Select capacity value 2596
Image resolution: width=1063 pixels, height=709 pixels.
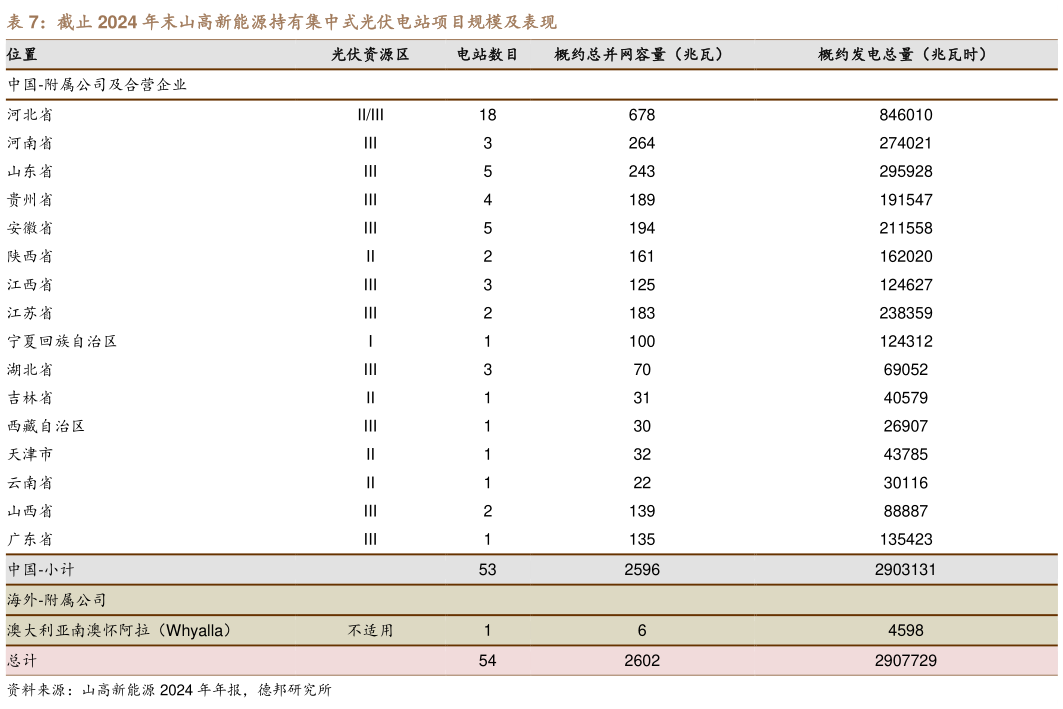641,570
